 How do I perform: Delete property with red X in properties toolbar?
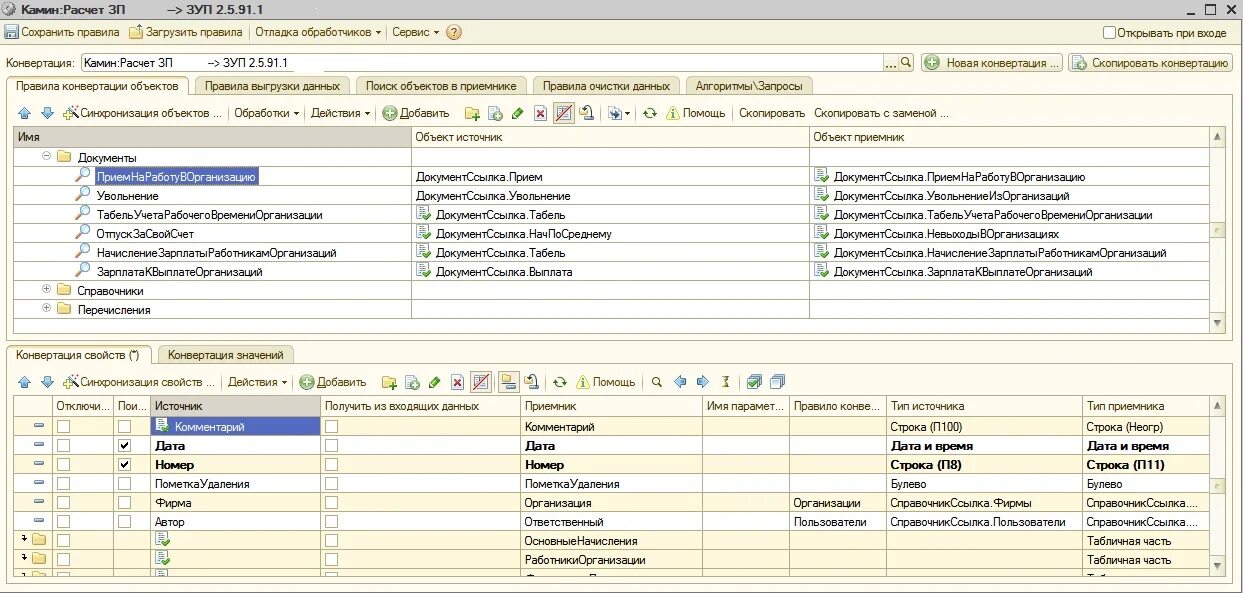point(457,382)
